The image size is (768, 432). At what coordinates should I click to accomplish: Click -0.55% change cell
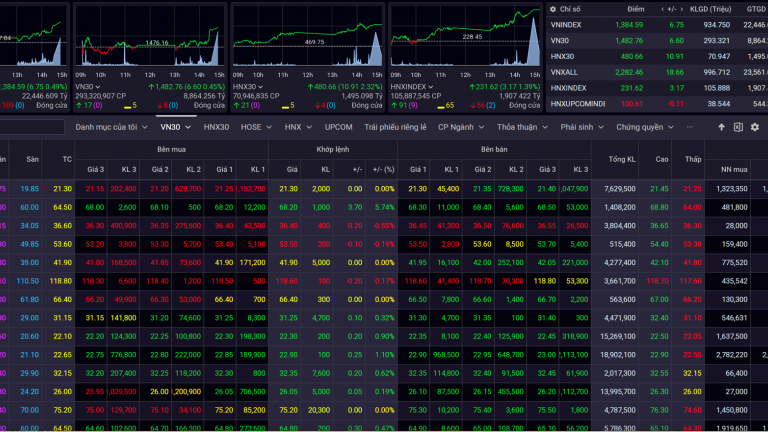(384, 226)
